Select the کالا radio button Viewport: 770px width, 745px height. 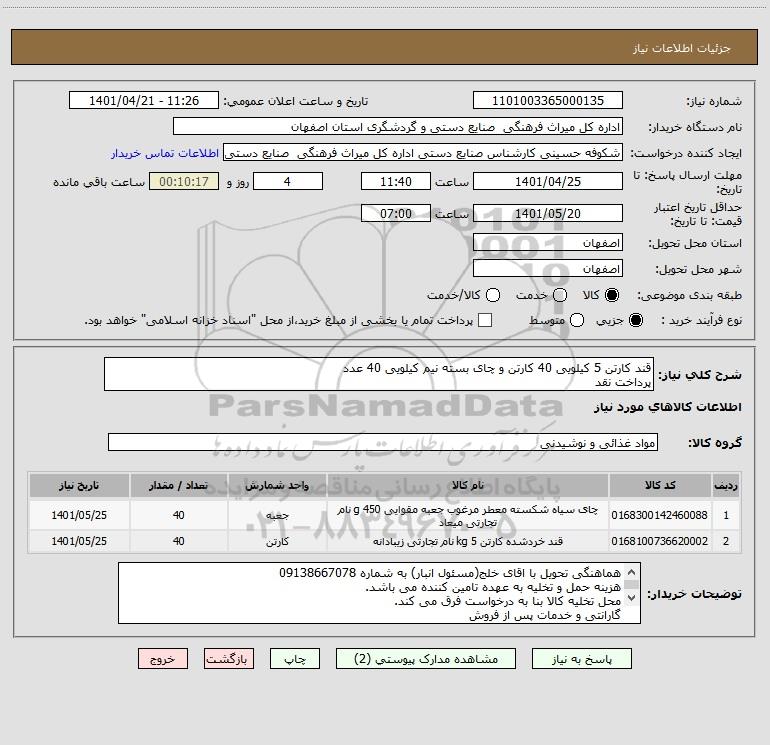612,295
